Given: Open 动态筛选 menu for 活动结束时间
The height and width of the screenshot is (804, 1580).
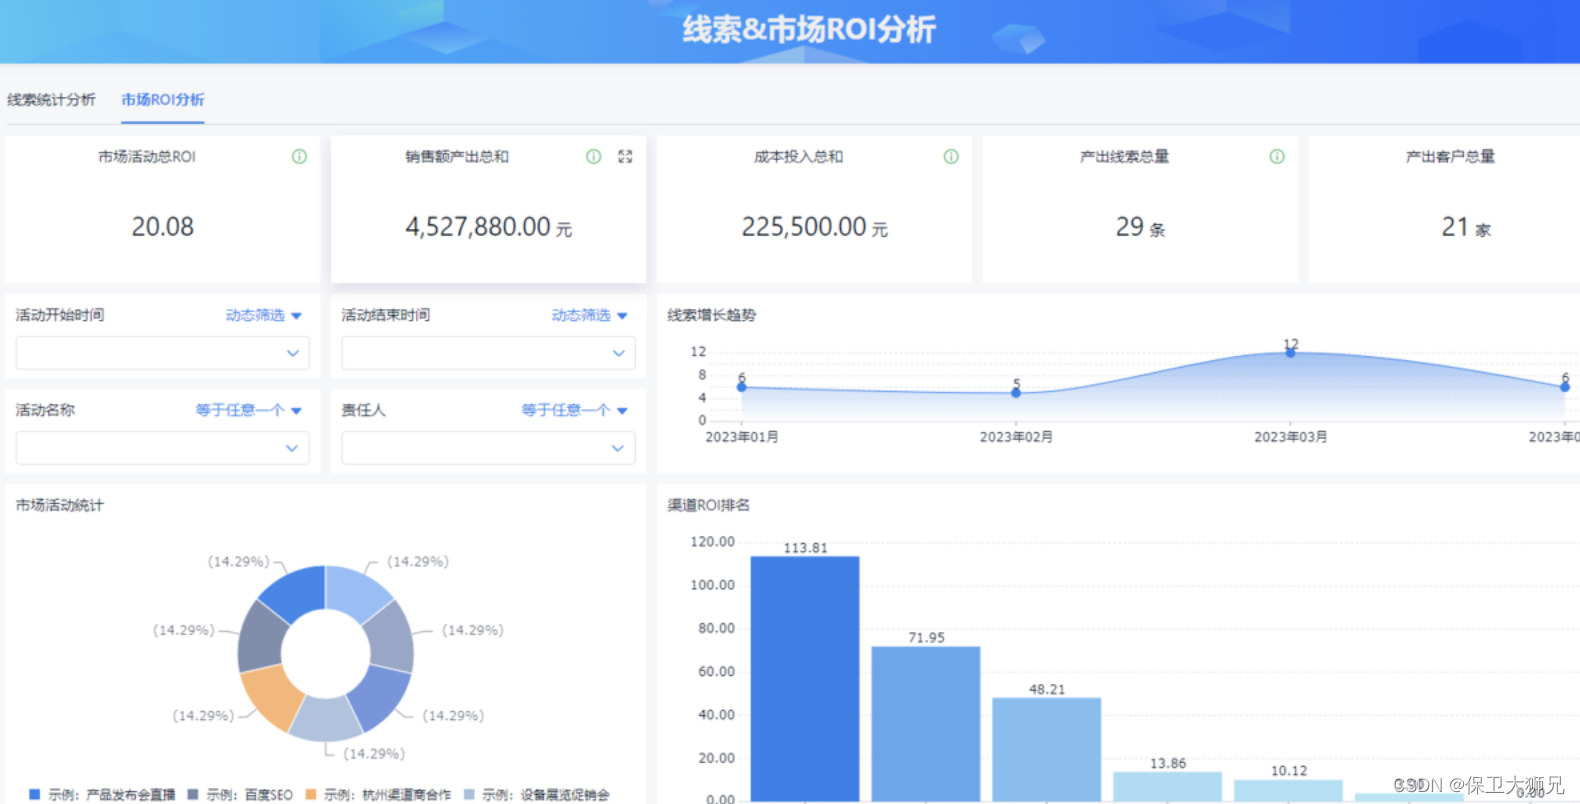Looking at the screenshot, I should [x=590, y=315].
